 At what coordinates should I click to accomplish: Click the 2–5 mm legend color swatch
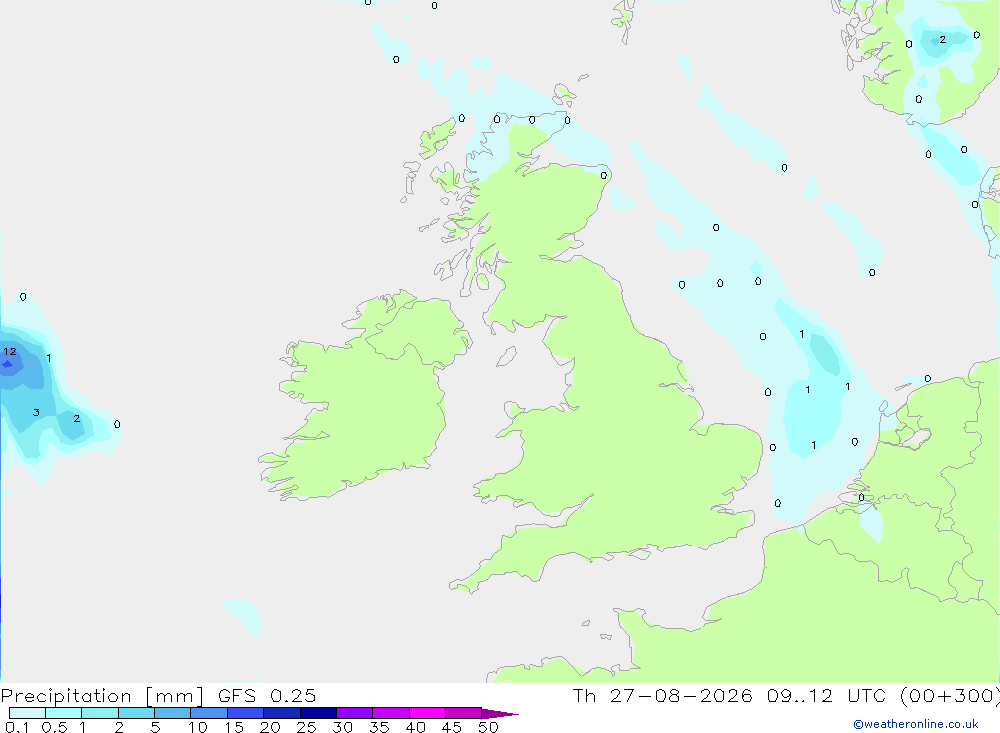(136, 713)
